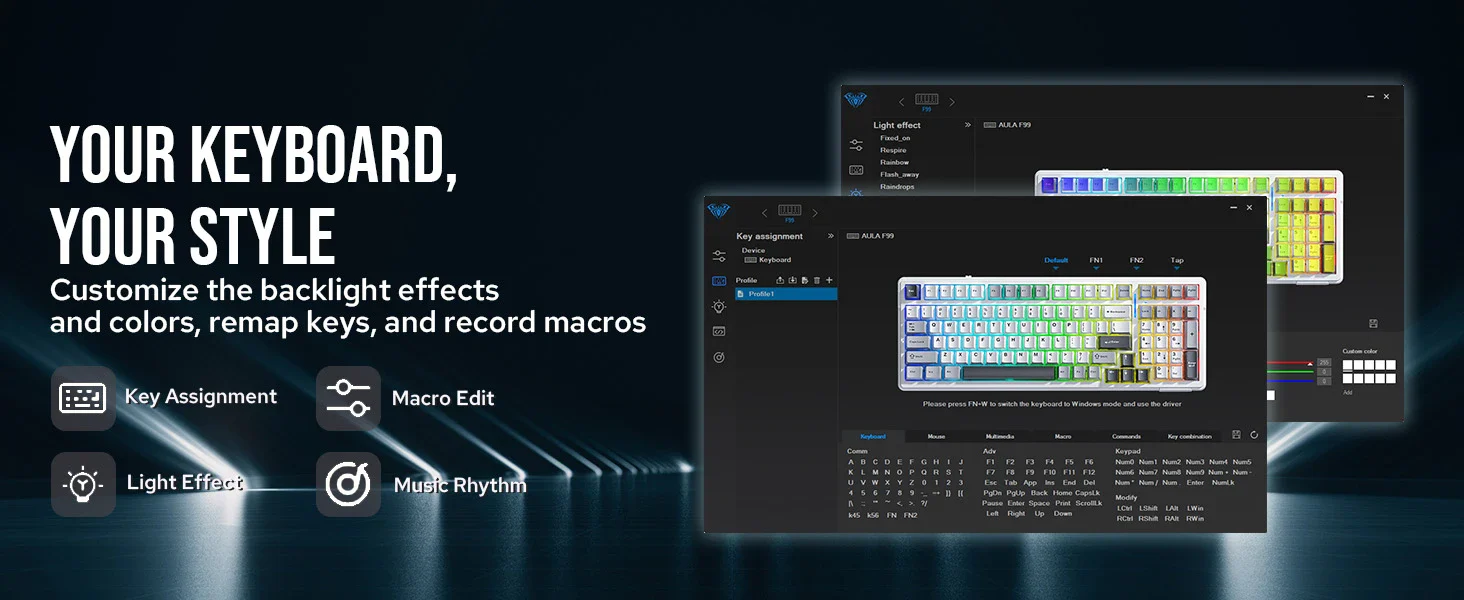The image size is (1464, 600).
Task: Select the first Custom color swatch
Action: coord(1347,366)
